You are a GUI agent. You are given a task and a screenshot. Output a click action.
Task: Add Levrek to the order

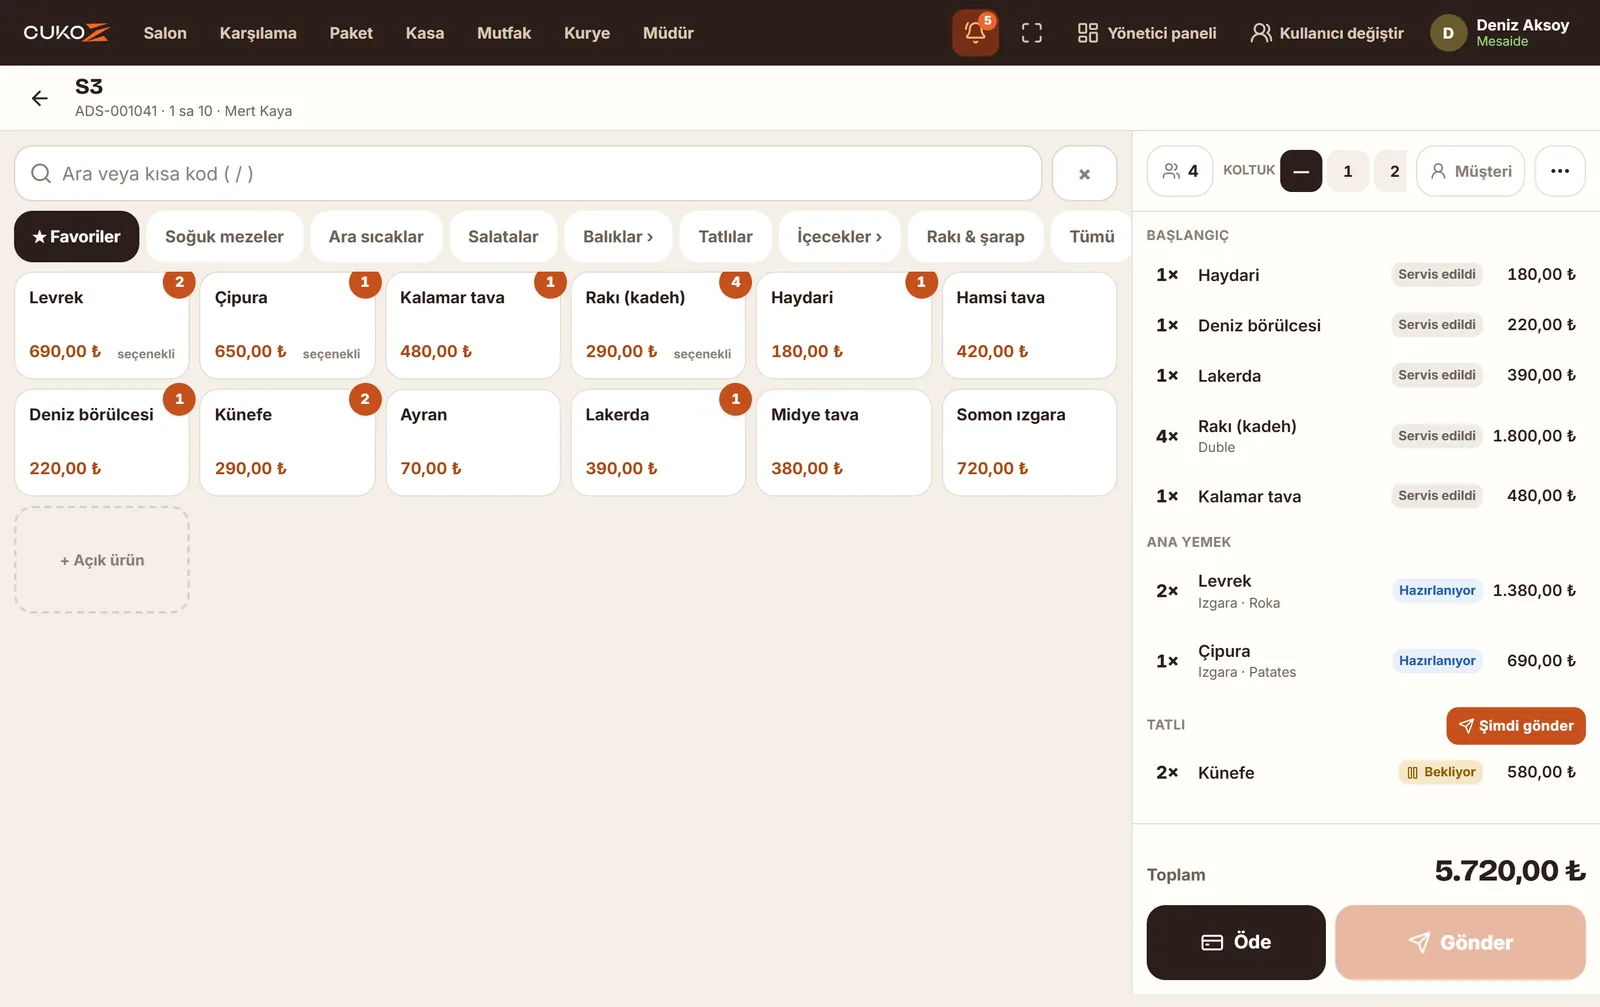[x=102, y=326]
